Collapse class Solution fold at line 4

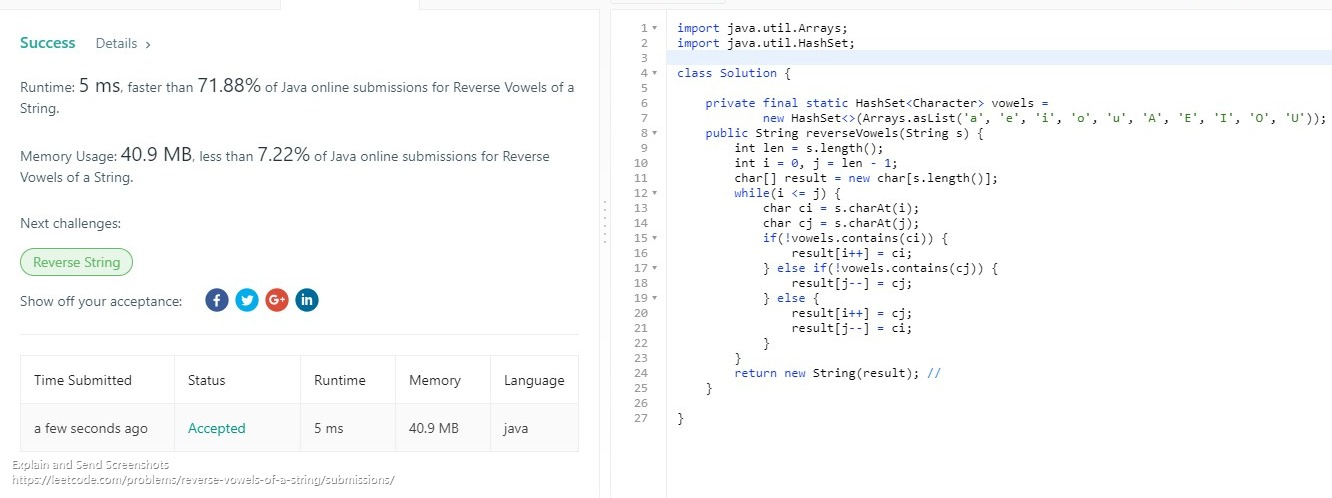click(x=655, y=73)
